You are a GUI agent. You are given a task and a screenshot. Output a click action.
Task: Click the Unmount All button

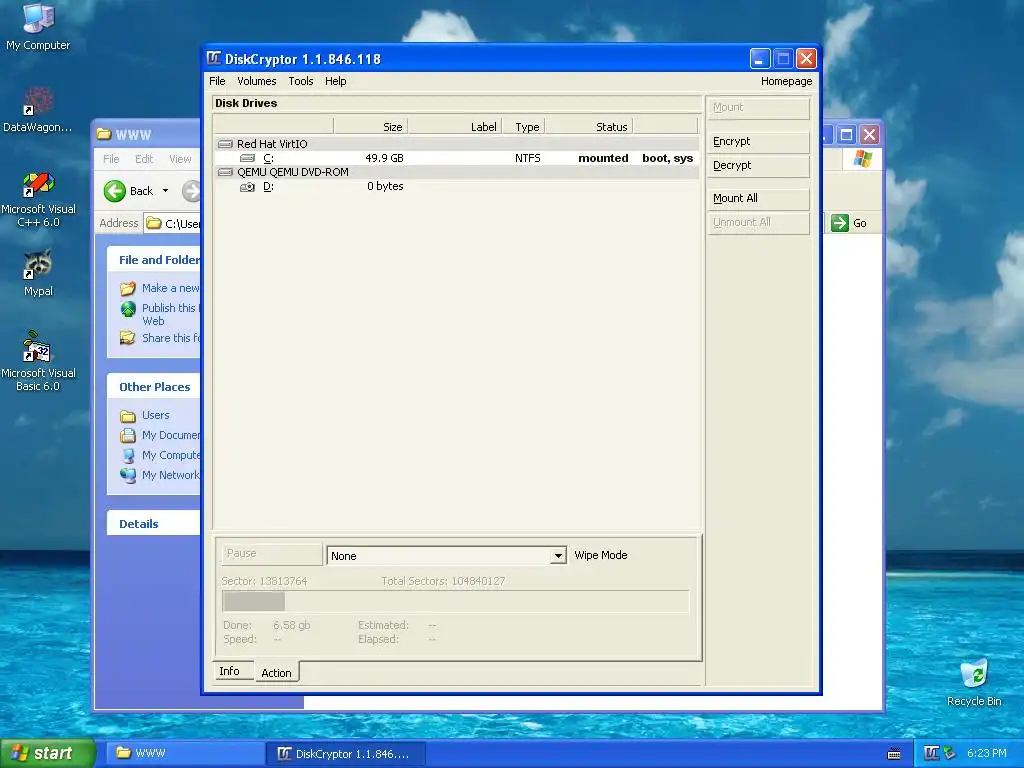point(758,223)
